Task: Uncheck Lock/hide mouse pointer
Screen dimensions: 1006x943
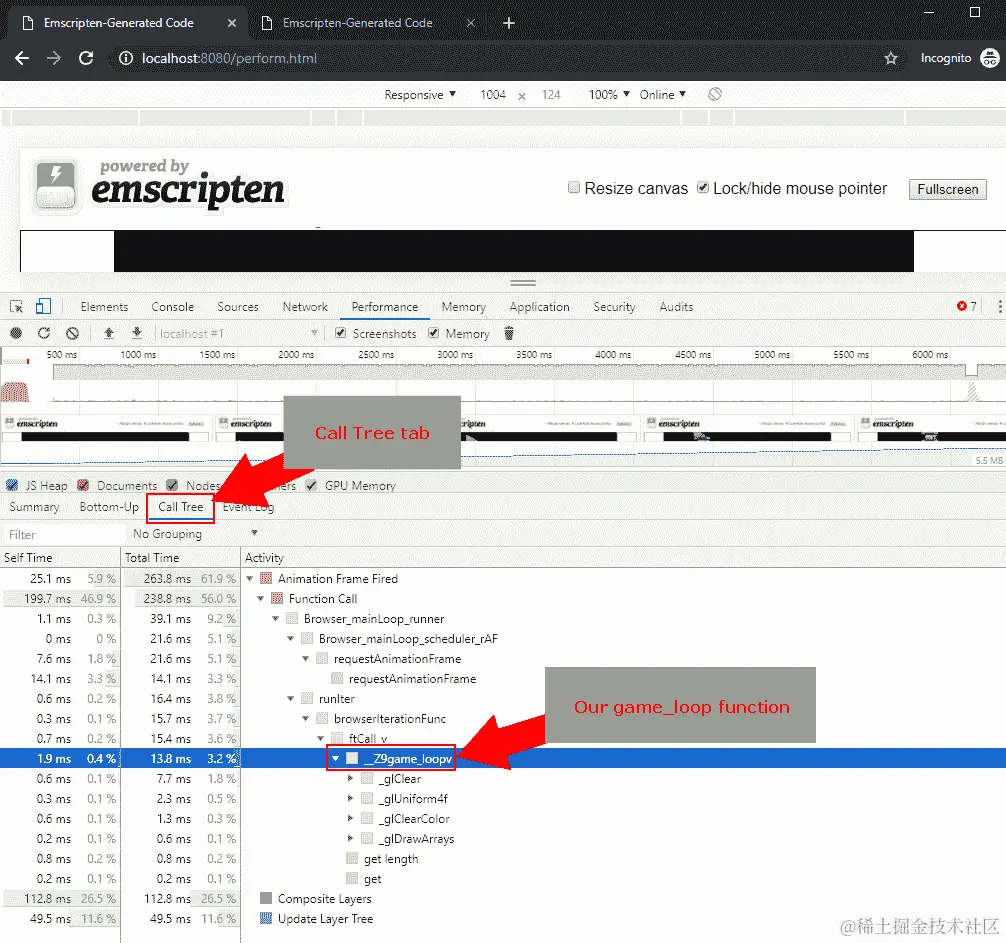Action: 703,187
